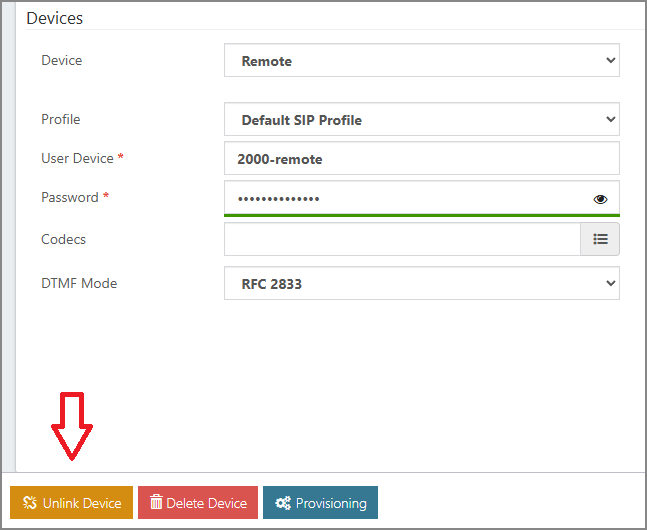Click the DTMF Mode label
647x530 pixels.
coord(79,283)
